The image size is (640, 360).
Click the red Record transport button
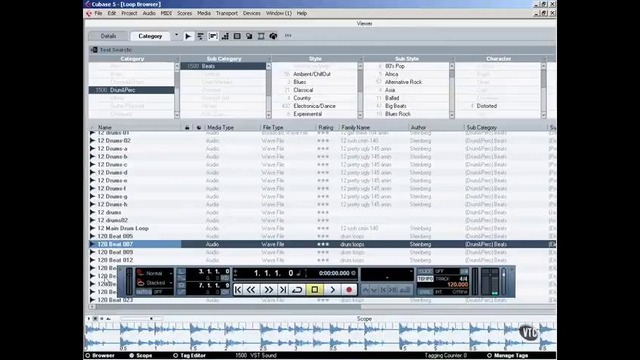pyautogui.click(x=349, y=290)
